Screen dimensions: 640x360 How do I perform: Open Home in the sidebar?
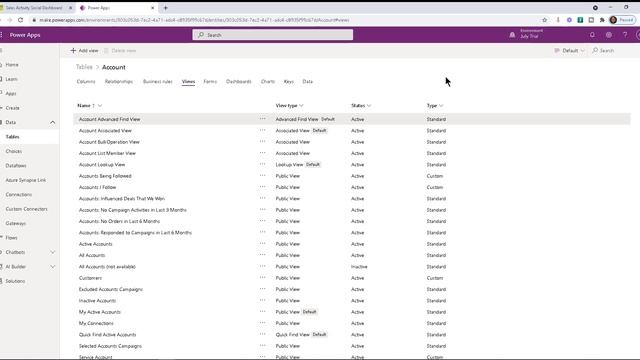click(x=12, y=64)
